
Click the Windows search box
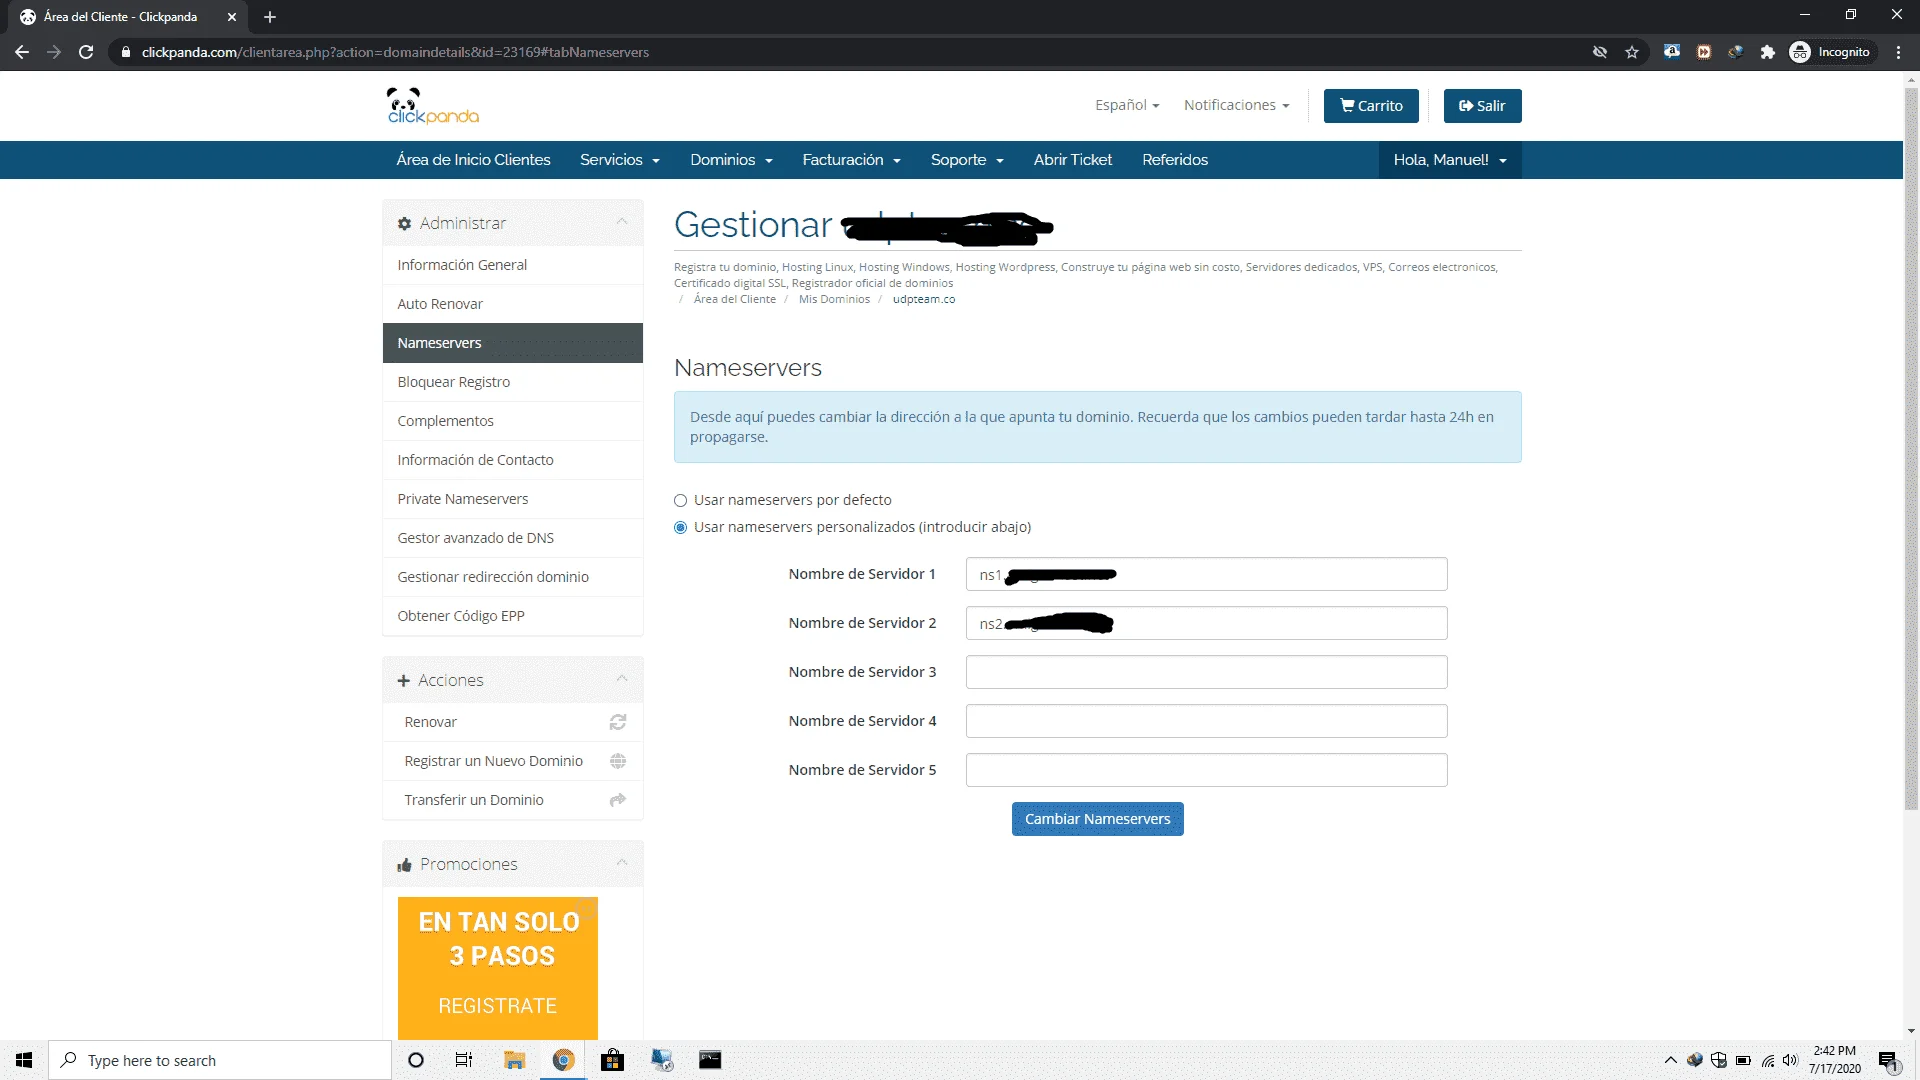[x=220, y=1060]
